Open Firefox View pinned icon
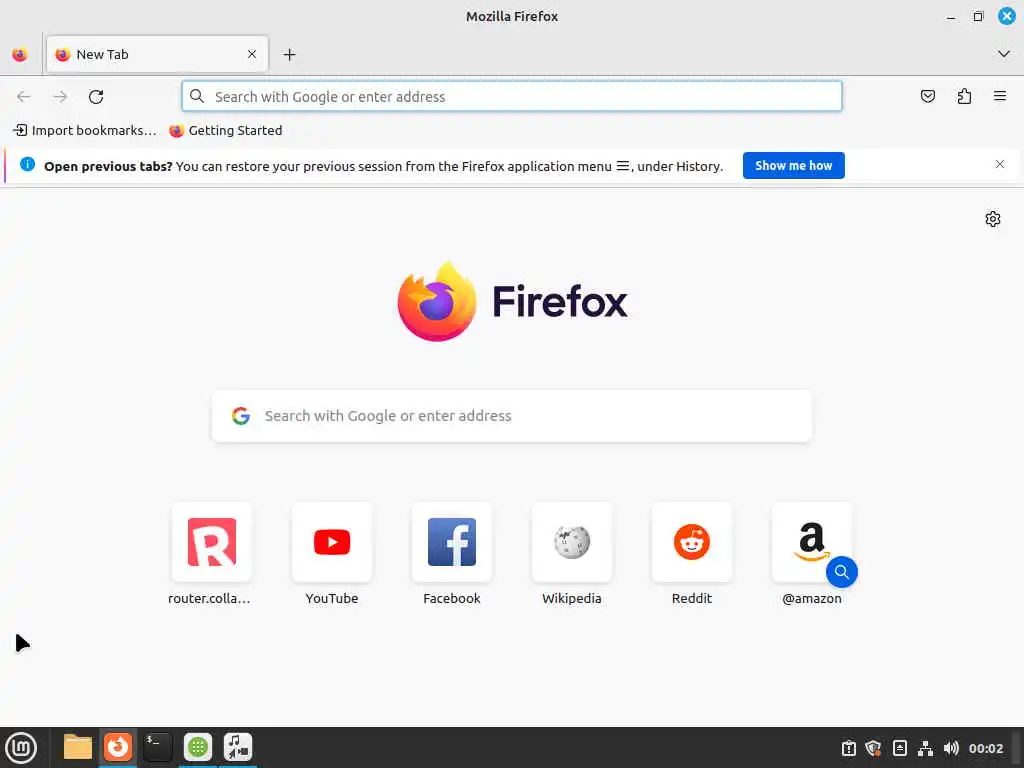1024x768 pixels. (x=20, y=55)
